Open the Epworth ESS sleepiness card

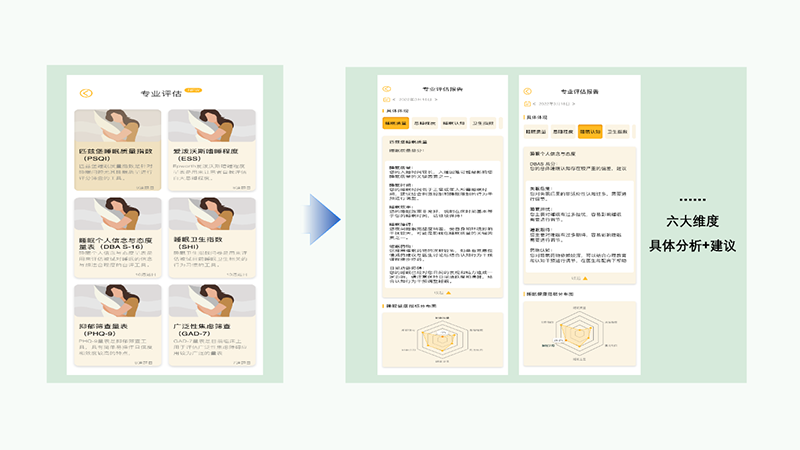point(212,150)
